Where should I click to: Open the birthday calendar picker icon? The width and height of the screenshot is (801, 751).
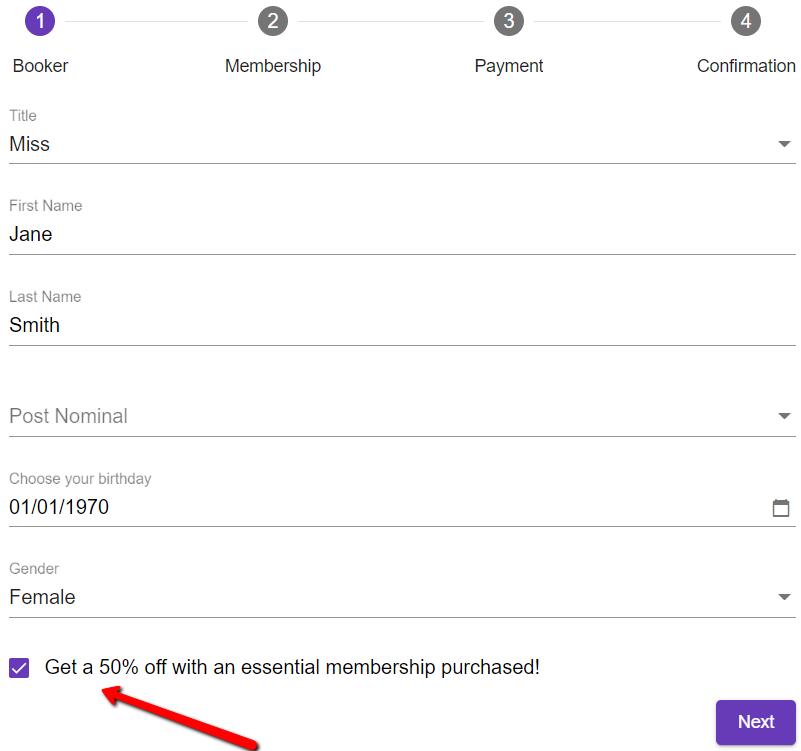[781, 508]
